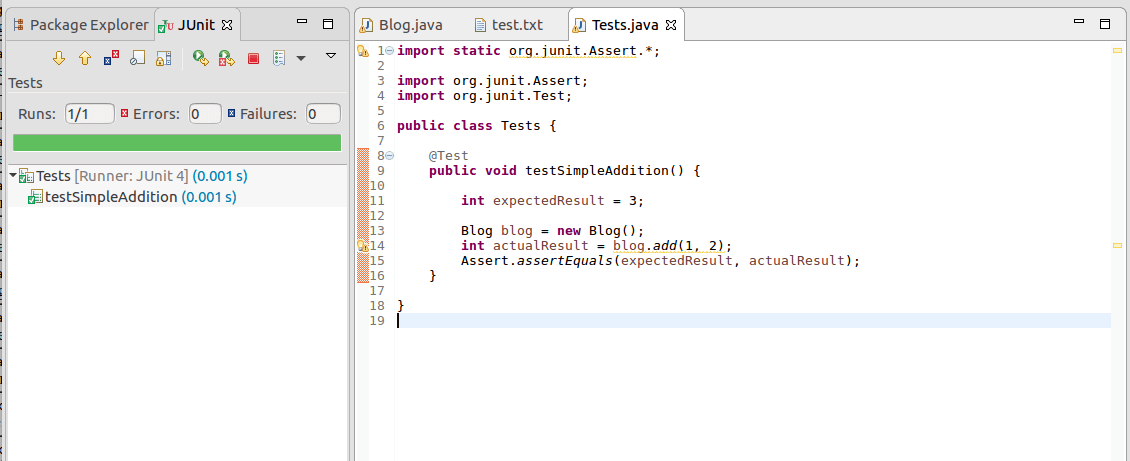Screen dimensions: 1130x461
Task: Click the @Test annotation
Action: click(448, 155)
